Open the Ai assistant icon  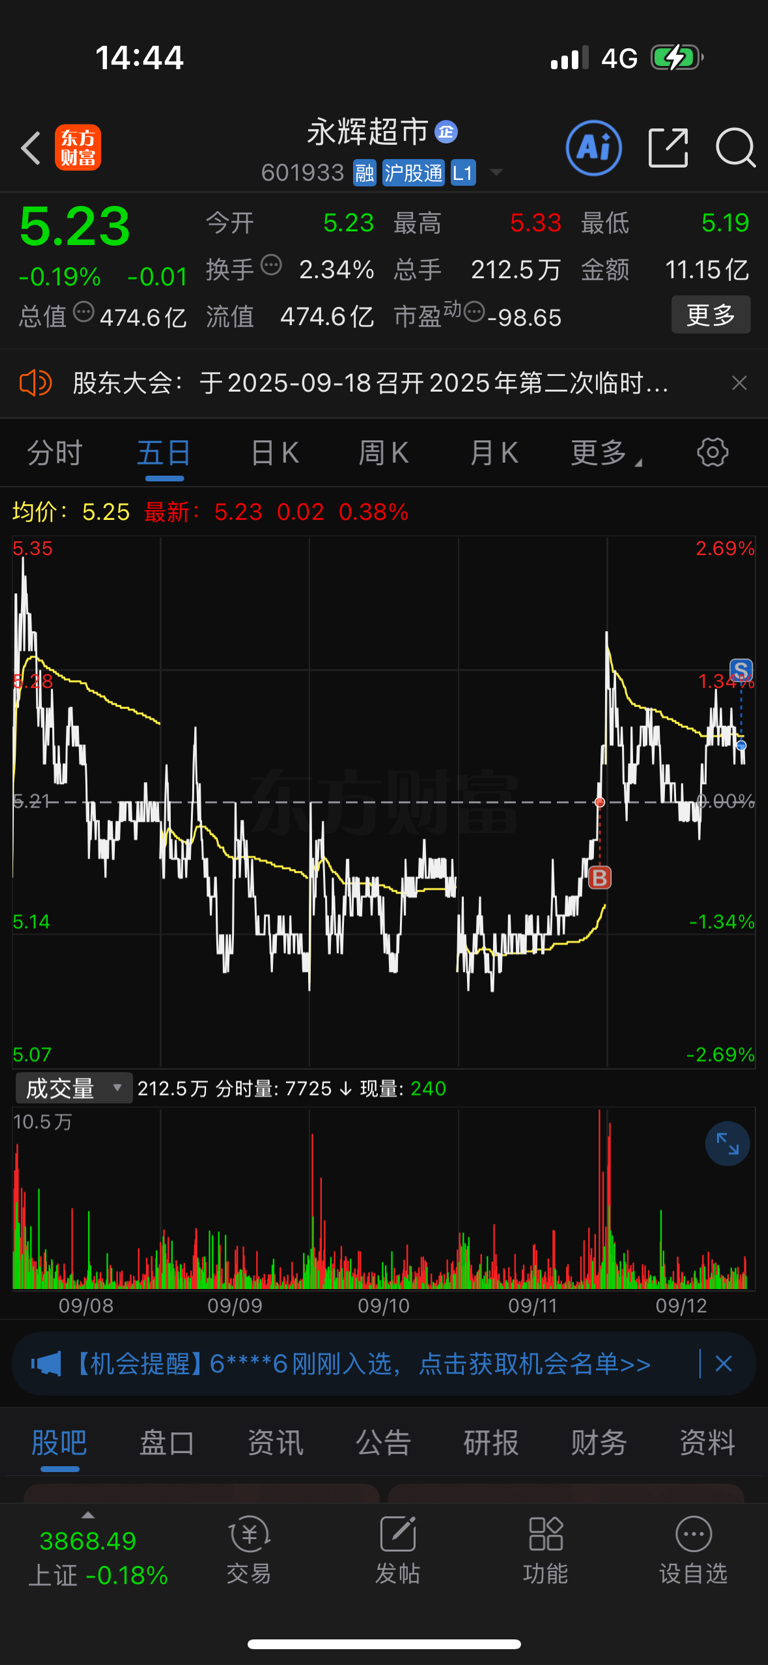(x=594, y=148)
